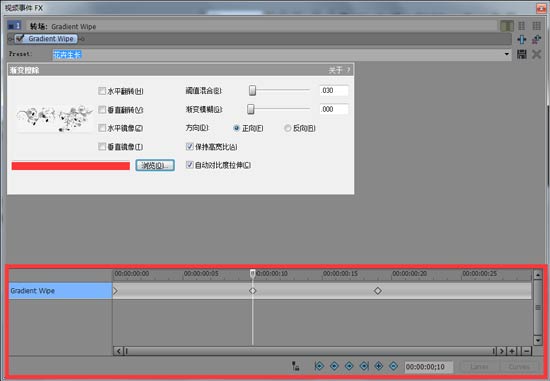Click the Lanes button

(479, 367)
